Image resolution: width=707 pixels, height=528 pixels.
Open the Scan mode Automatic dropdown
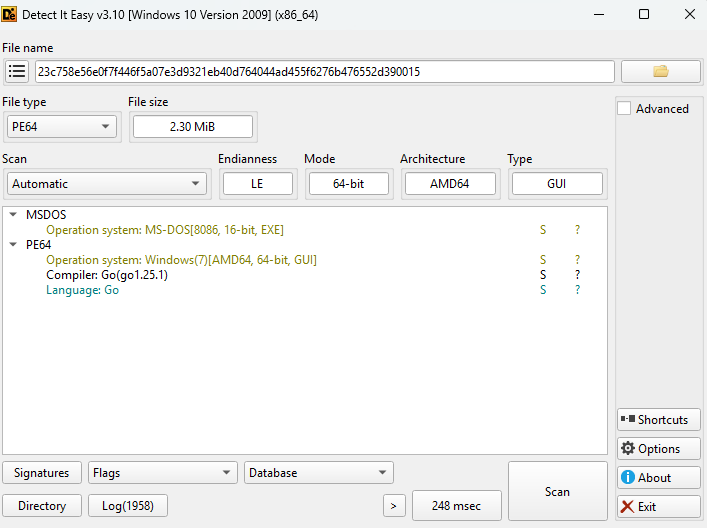click(107, 184)
